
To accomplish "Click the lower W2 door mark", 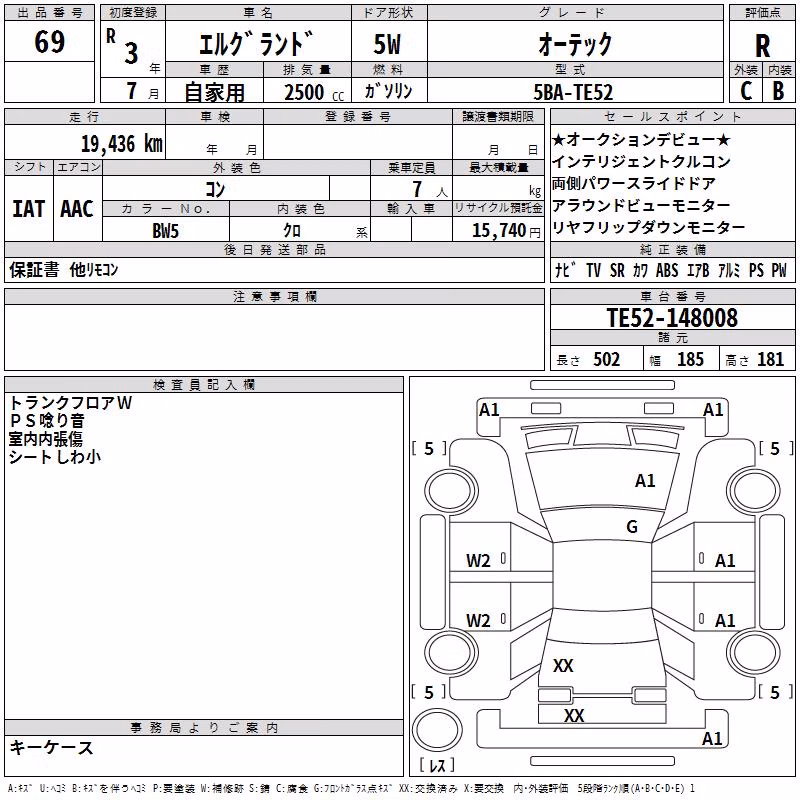I will coord(478,620).
